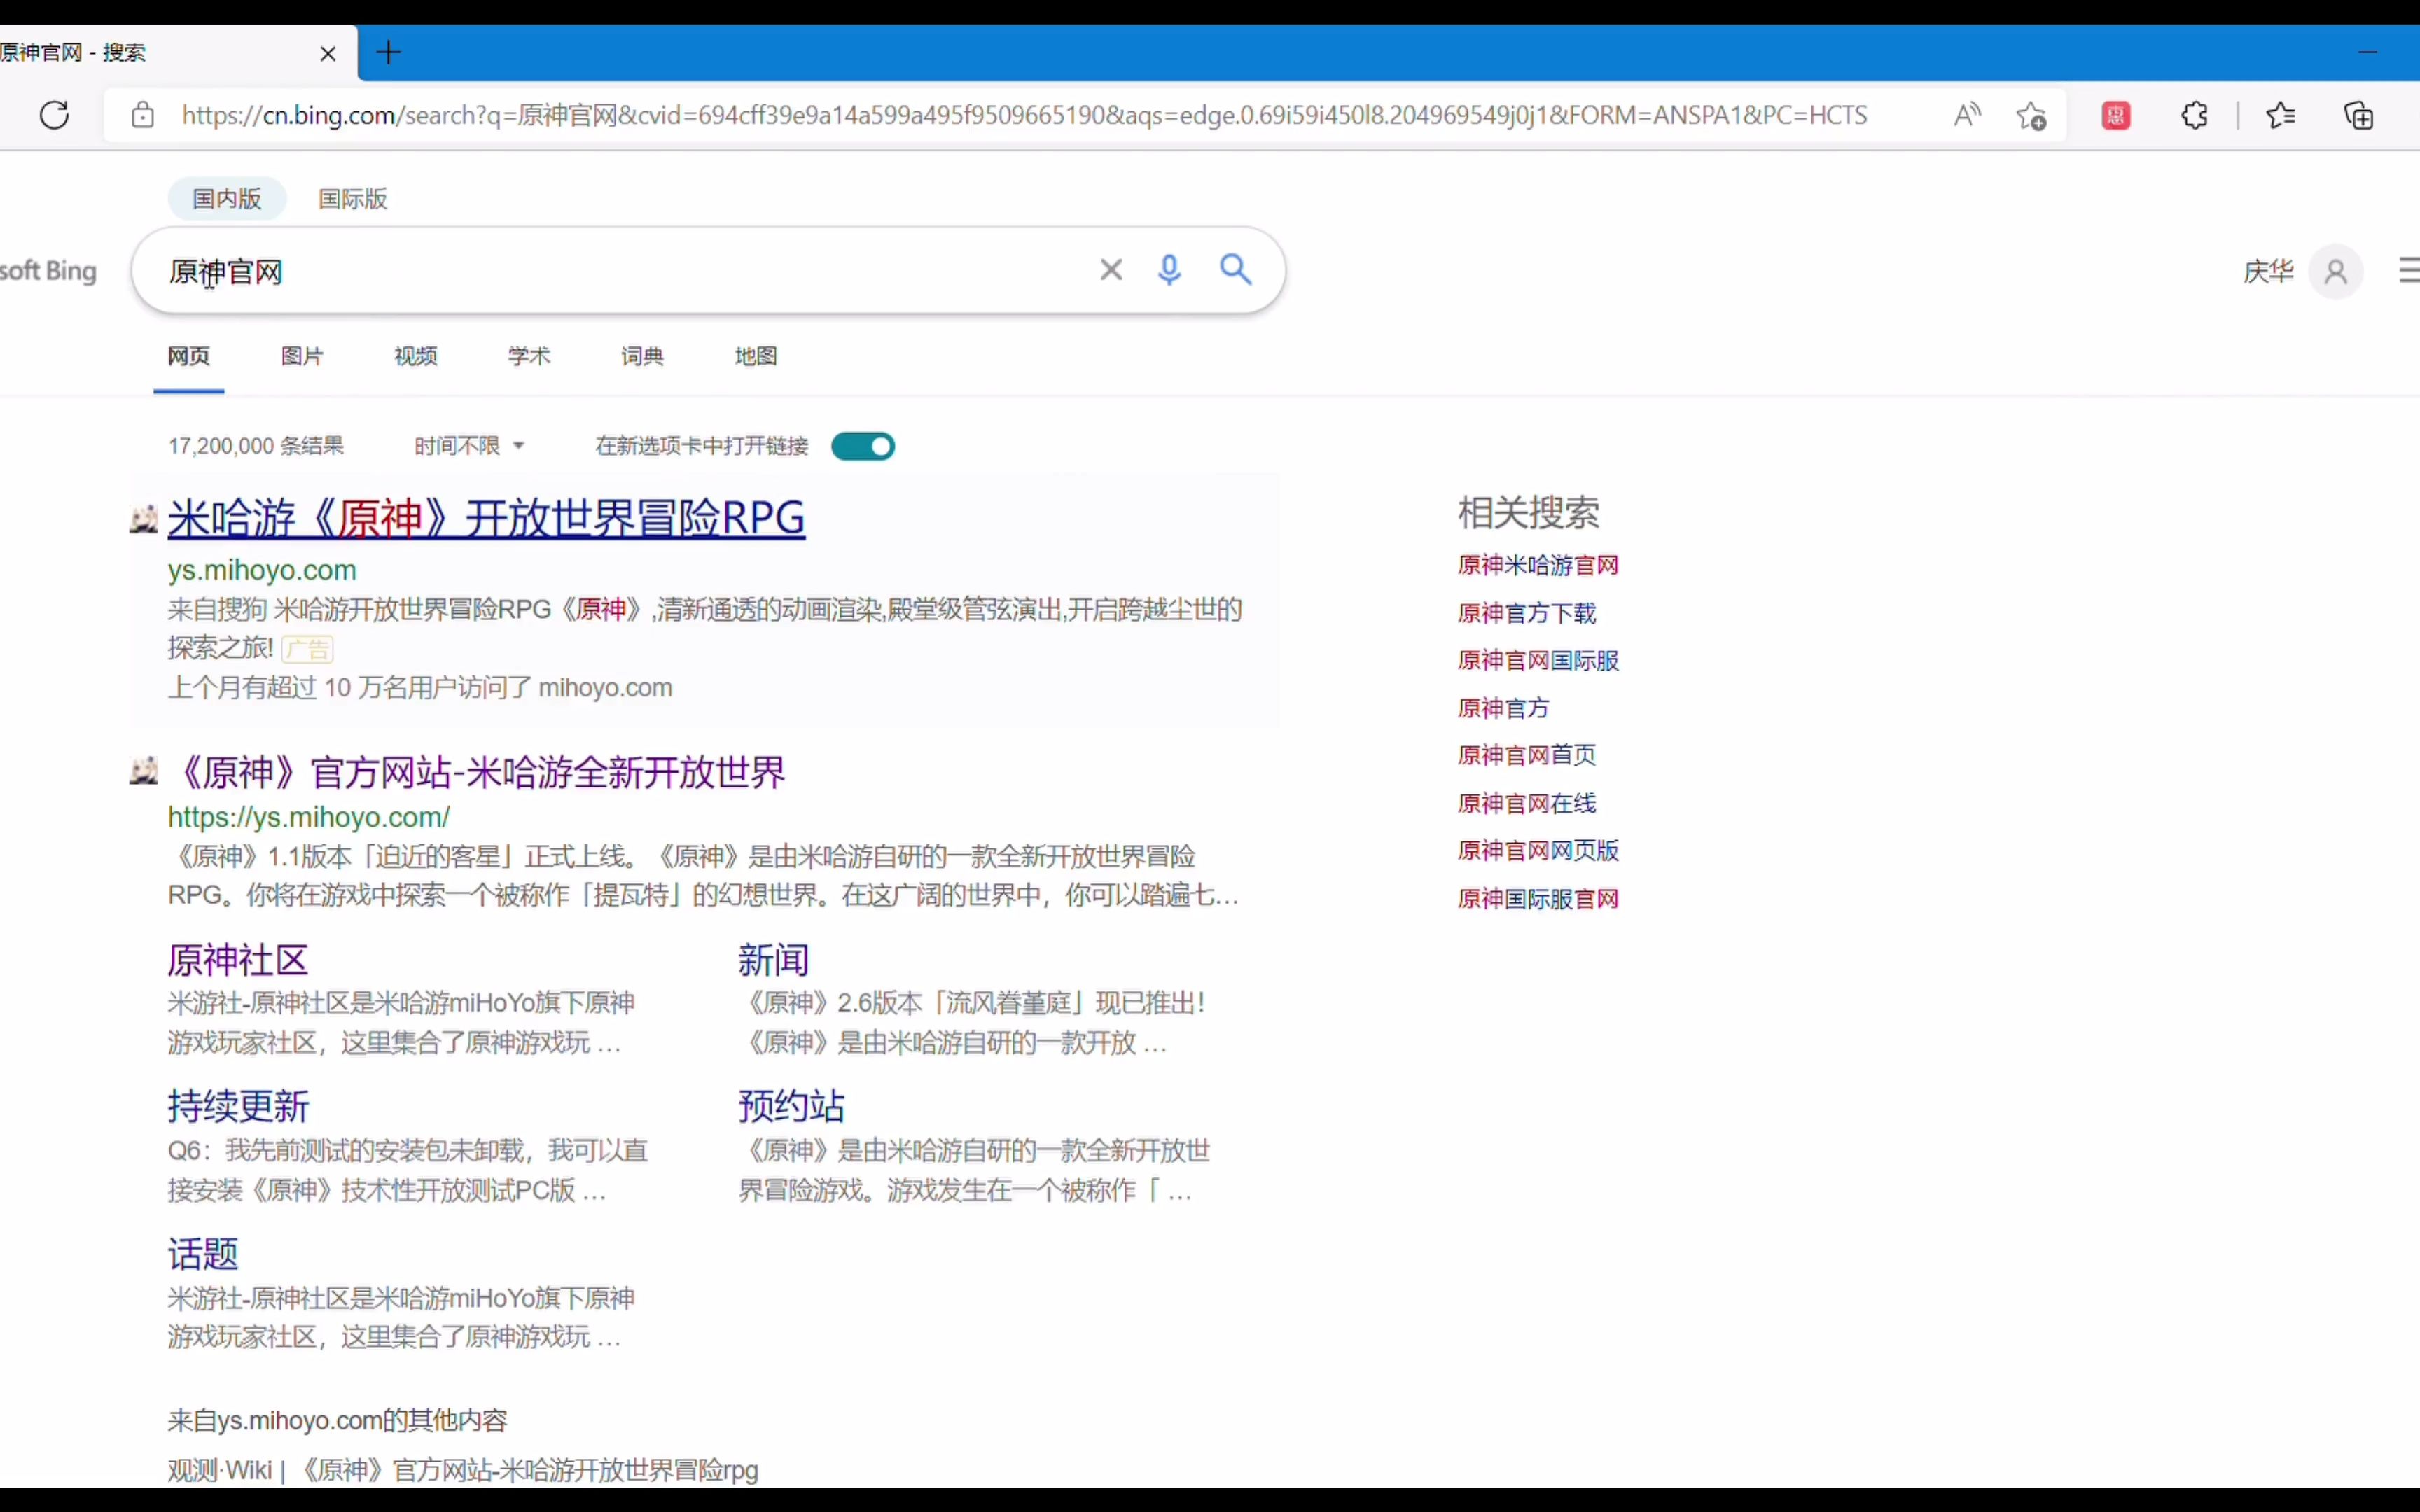This screenshot has height=1512, width=2420.
Task: Clear the search box with the X icon
Action: point(1110,269)
